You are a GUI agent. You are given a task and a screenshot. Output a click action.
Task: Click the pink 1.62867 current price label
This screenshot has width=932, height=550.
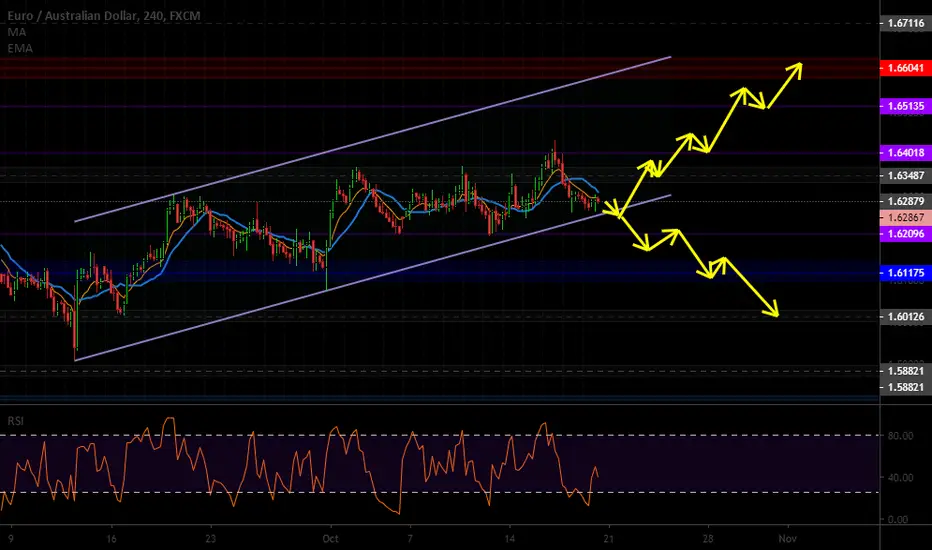point(906,218)
